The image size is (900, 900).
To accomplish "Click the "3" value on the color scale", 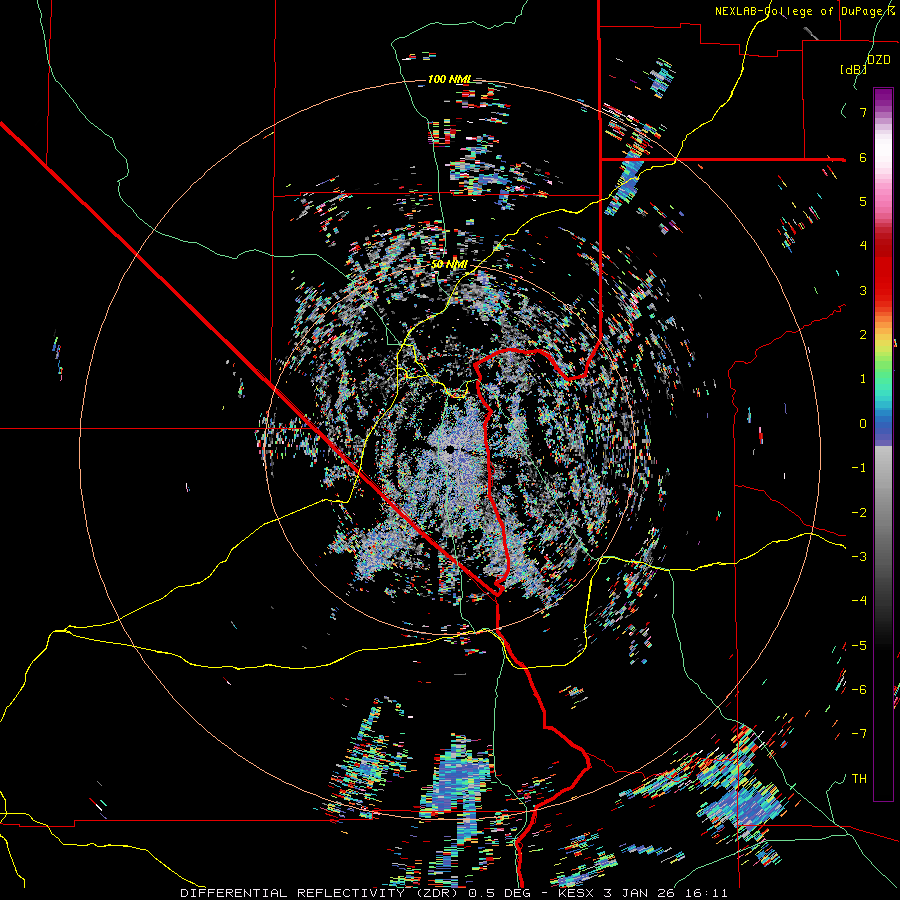I will [863, 290].
